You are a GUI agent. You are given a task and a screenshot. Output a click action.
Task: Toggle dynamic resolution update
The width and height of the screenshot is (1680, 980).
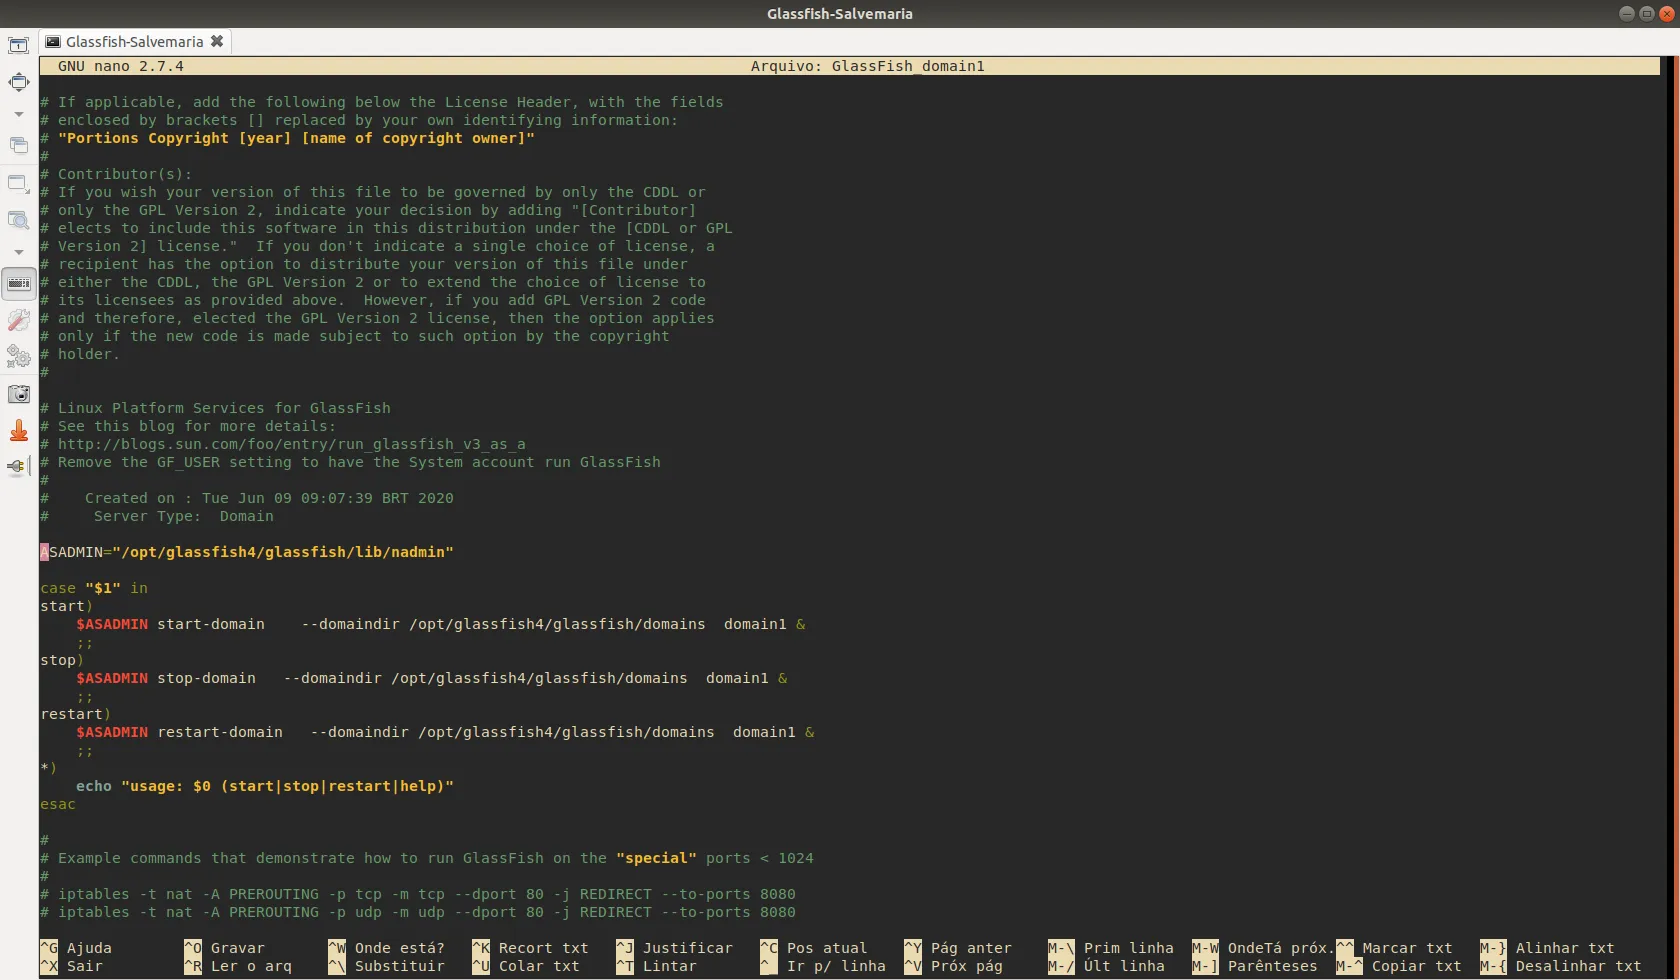coord(18,184)
